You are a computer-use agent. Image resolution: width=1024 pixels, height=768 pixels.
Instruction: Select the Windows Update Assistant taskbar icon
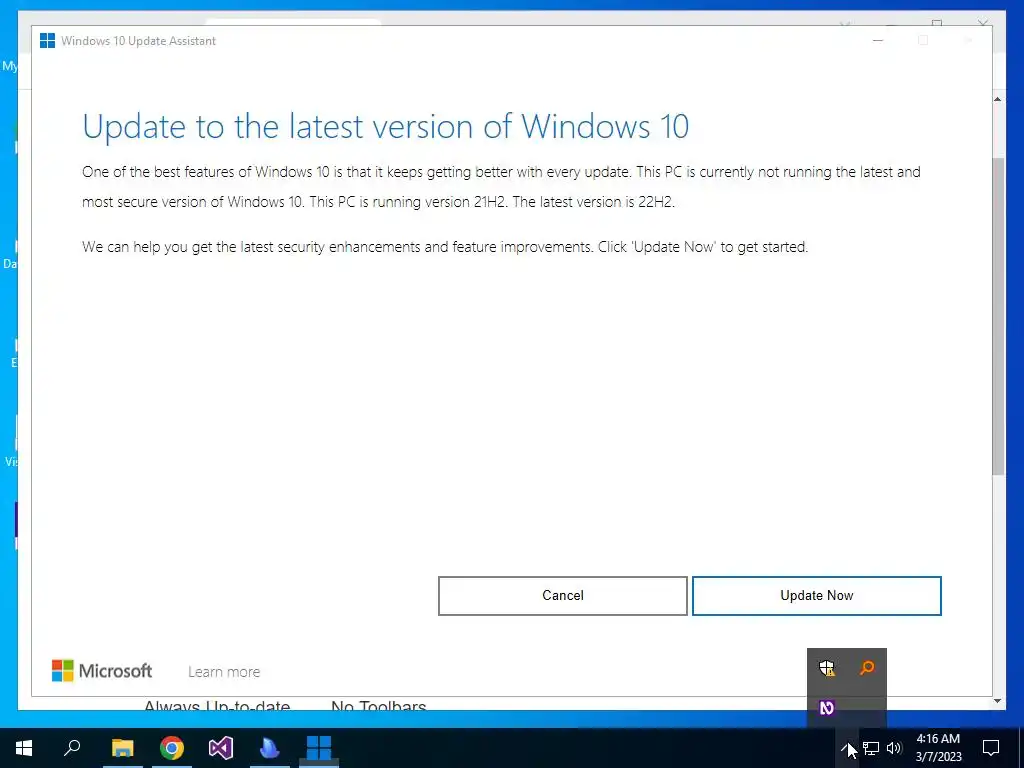click(x=319, y=748)
